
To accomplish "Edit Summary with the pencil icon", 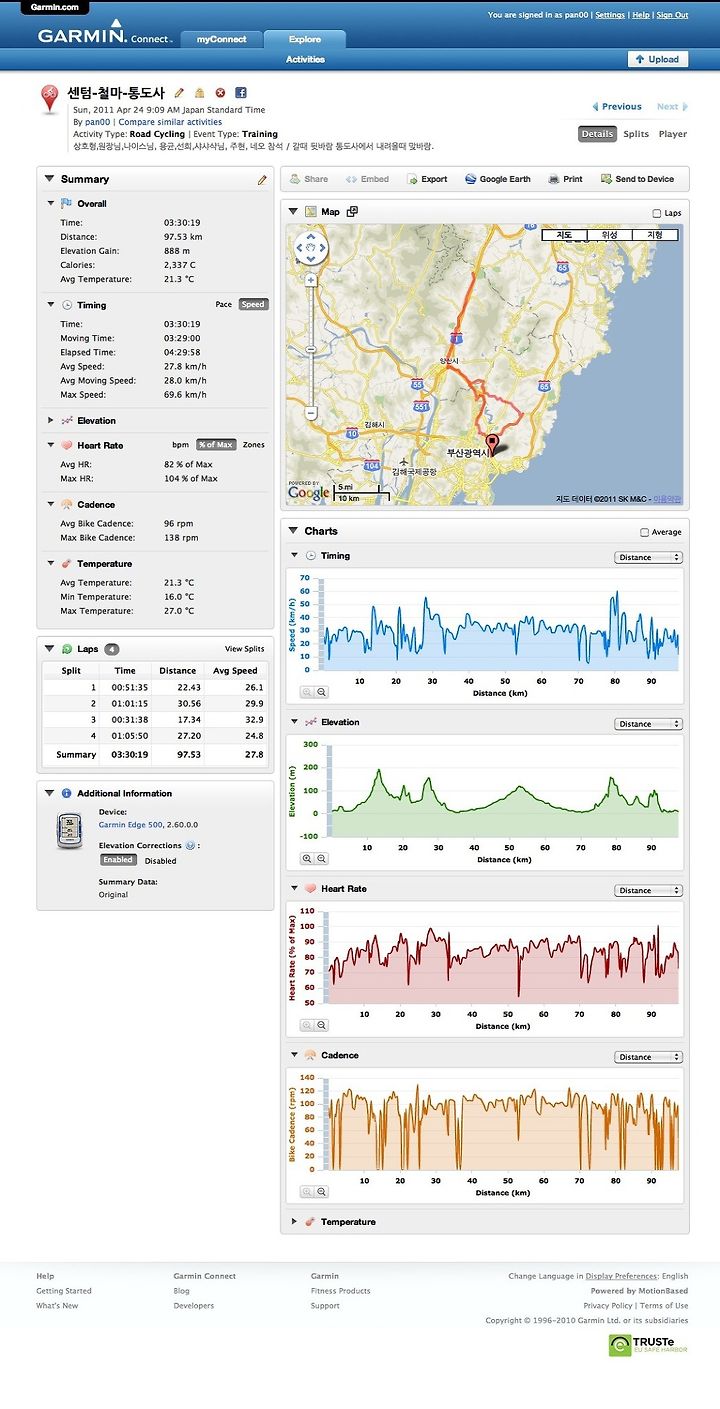I will [x=262, y=180].
